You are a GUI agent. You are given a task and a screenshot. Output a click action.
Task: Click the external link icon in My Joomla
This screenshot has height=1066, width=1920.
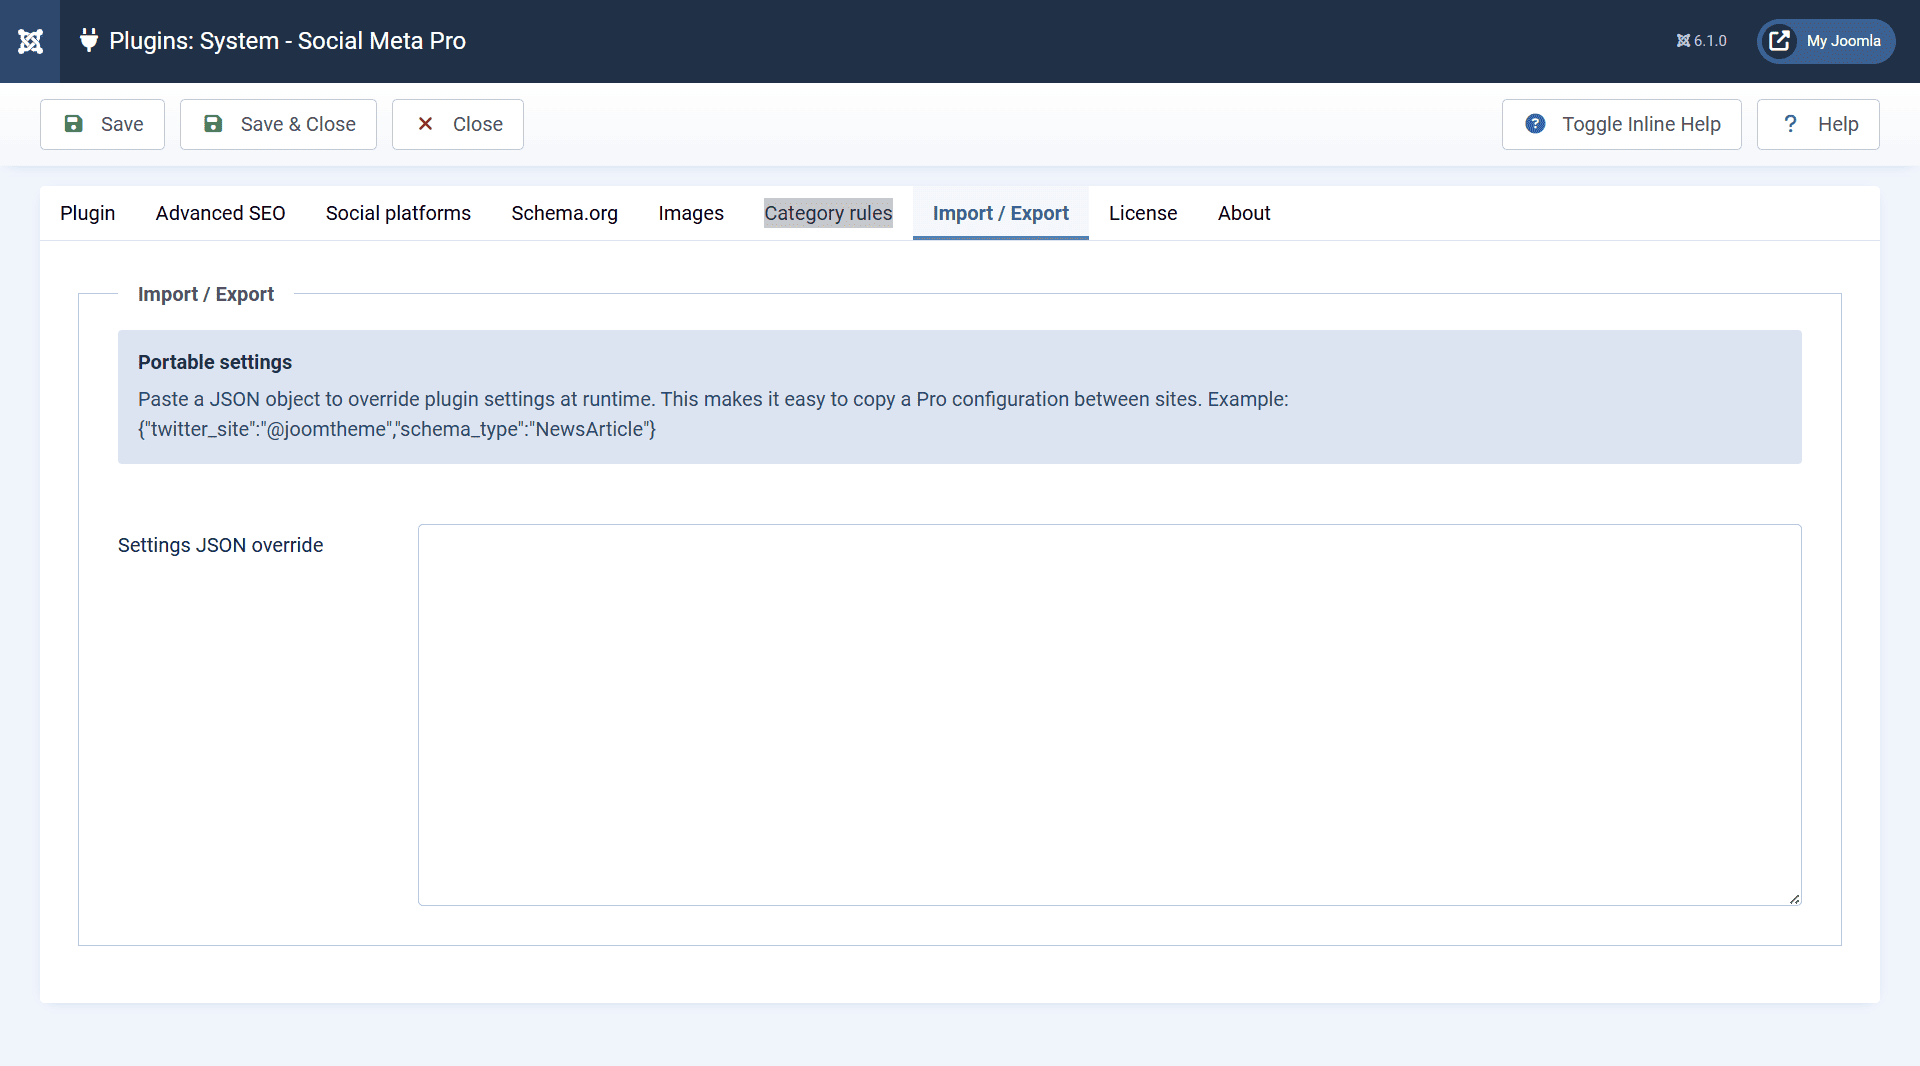(x=1780, y=41)
